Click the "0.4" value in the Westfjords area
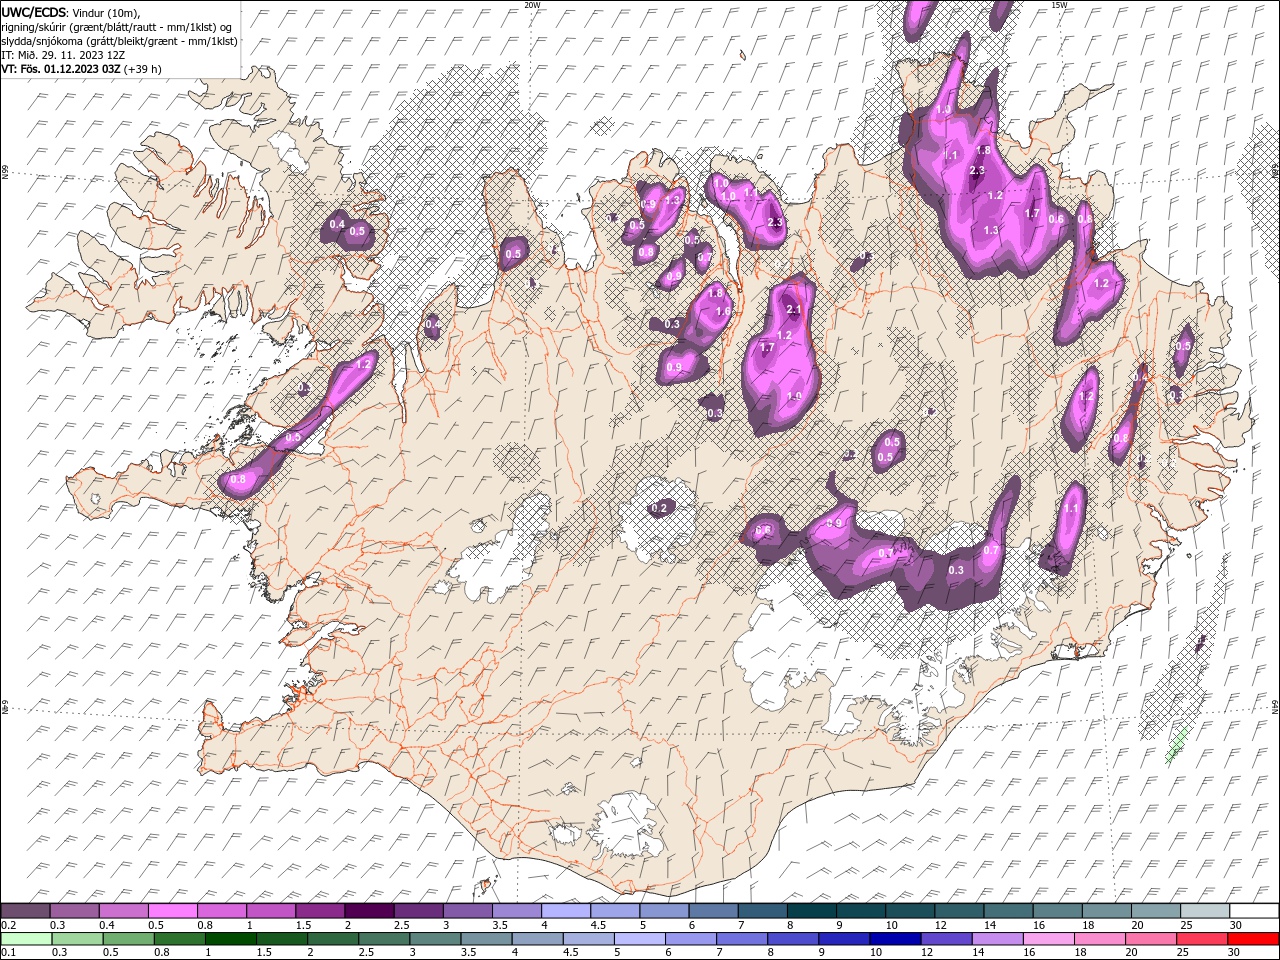Screen dimensions: 1280x960 pyautogui.click(x=337, y=225)
